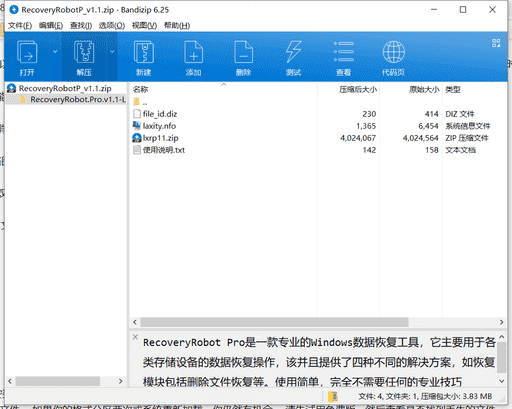The width and height of the screenshot is (512, 409).
Task: Click the Test (测试) lightning icon
Action: click(293, 52)
